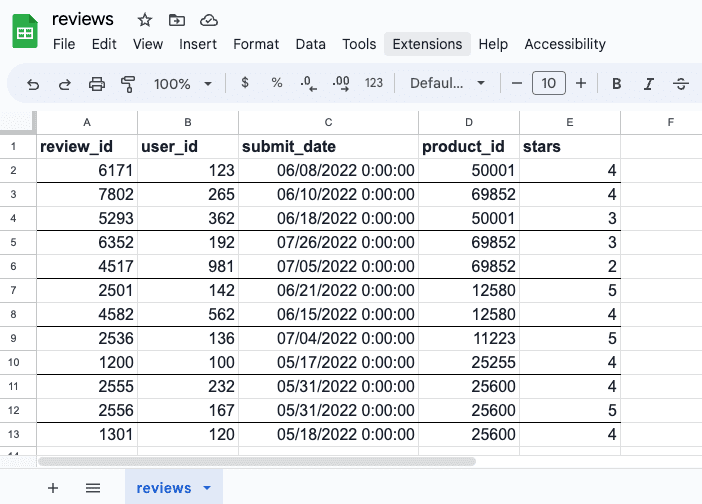The width and height of the screenshot is (702, 504).
Task: Toggle italic formatting
Action: tap(649, 84)
